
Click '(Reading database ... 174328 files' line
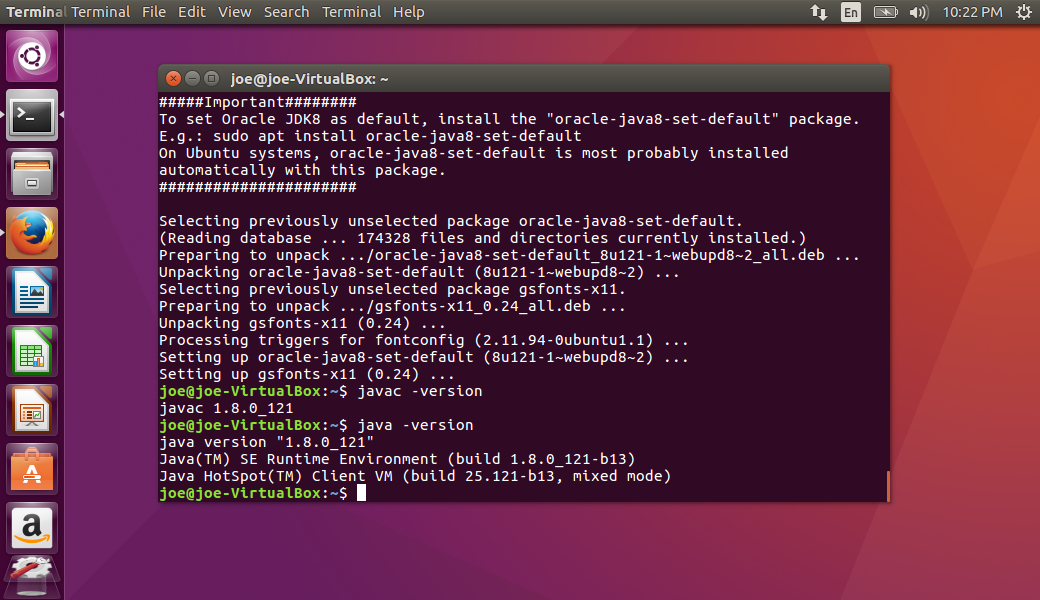click(483, 238)
